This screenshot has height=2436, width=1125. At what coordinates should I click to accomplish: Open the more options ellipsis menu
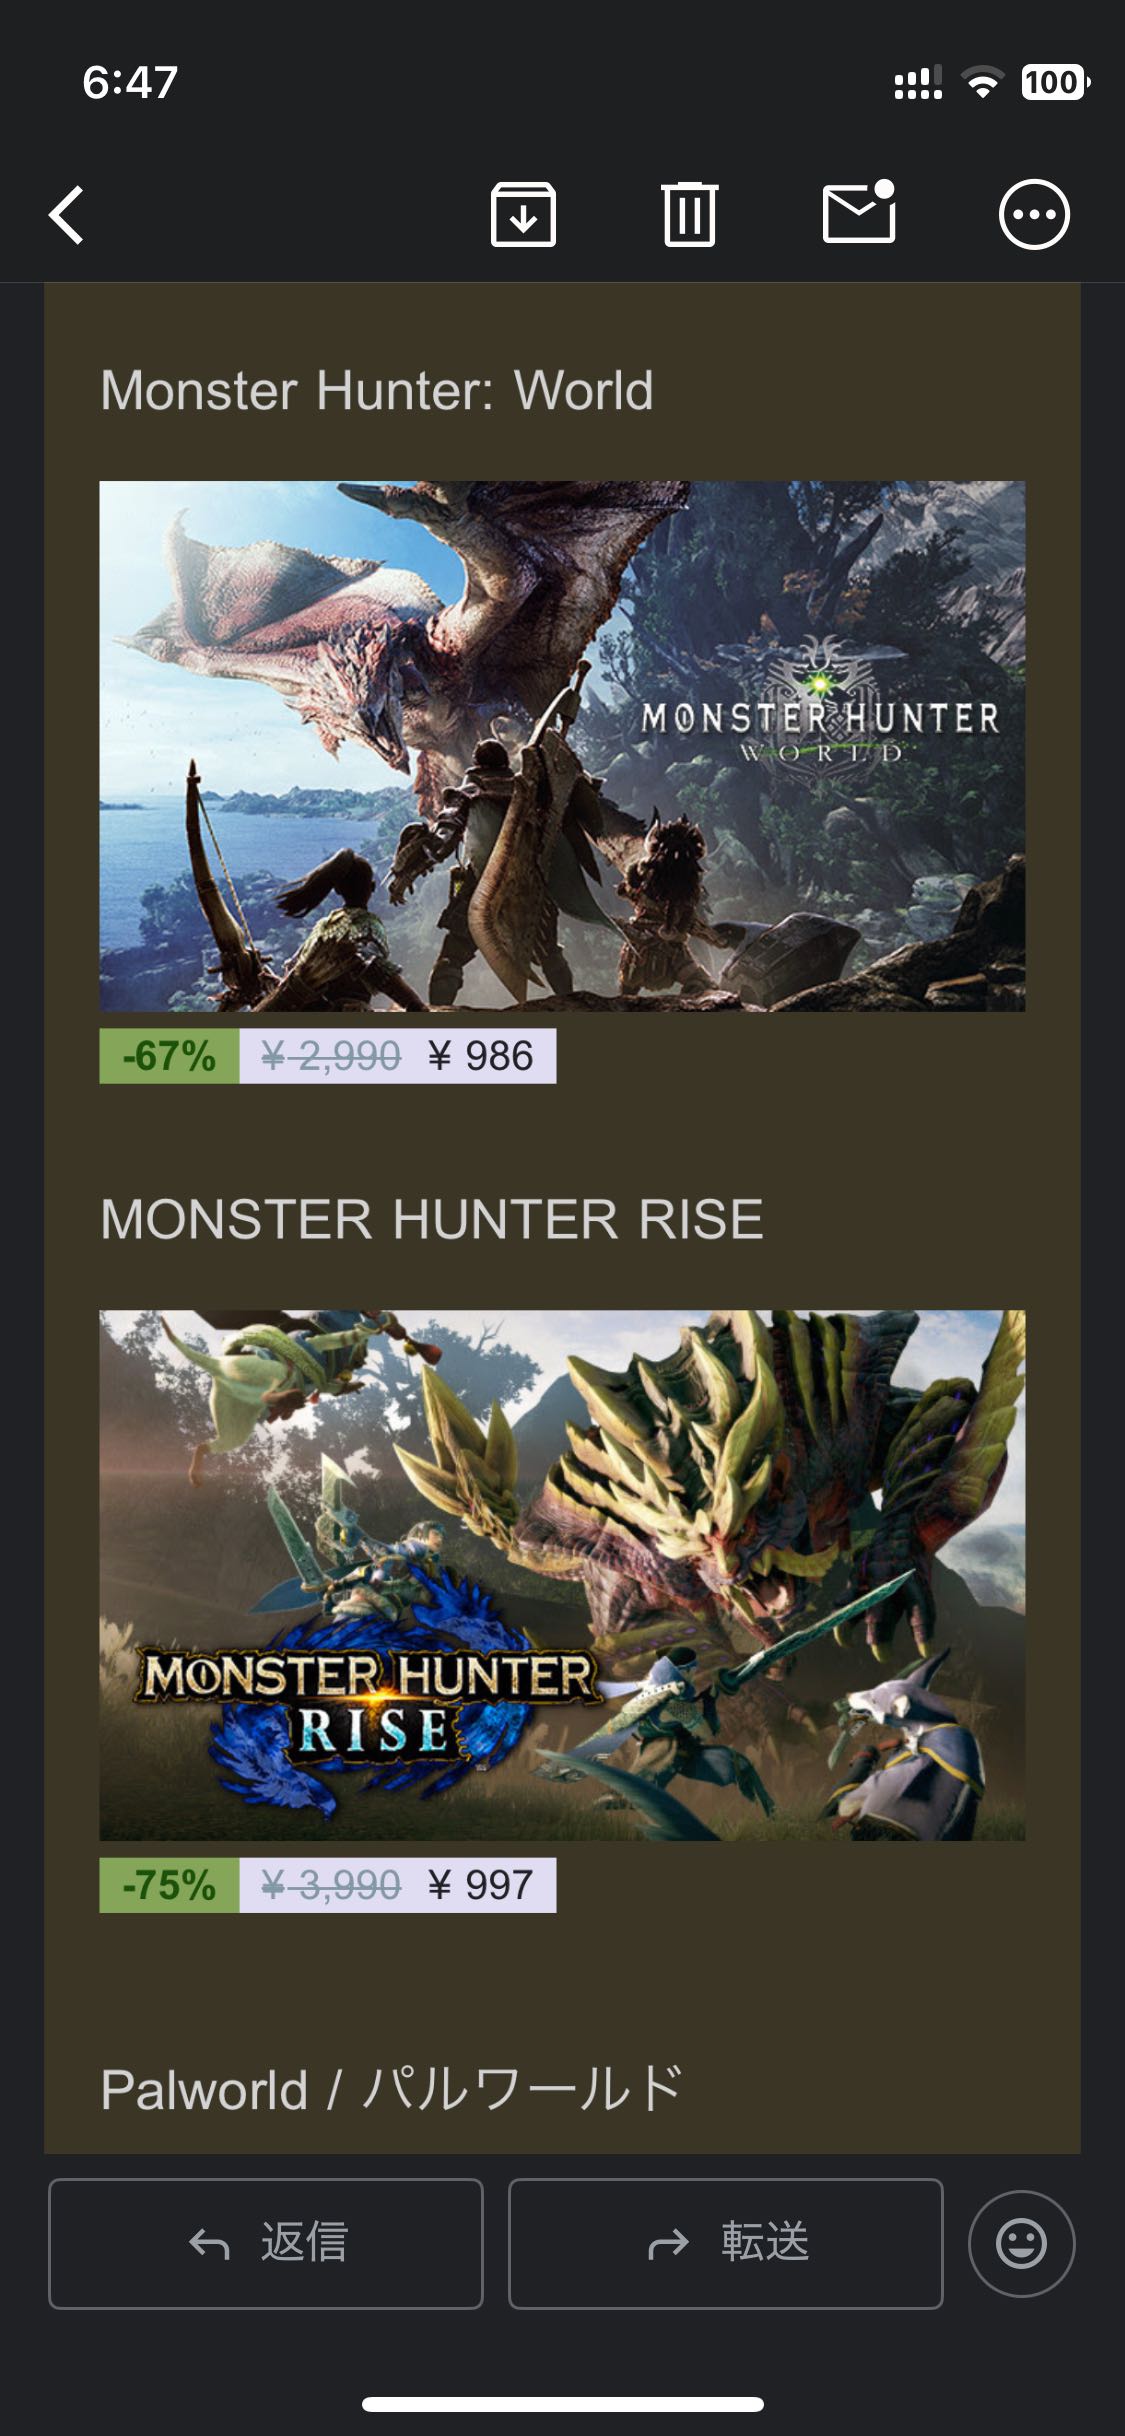(x=1034, y=214)
